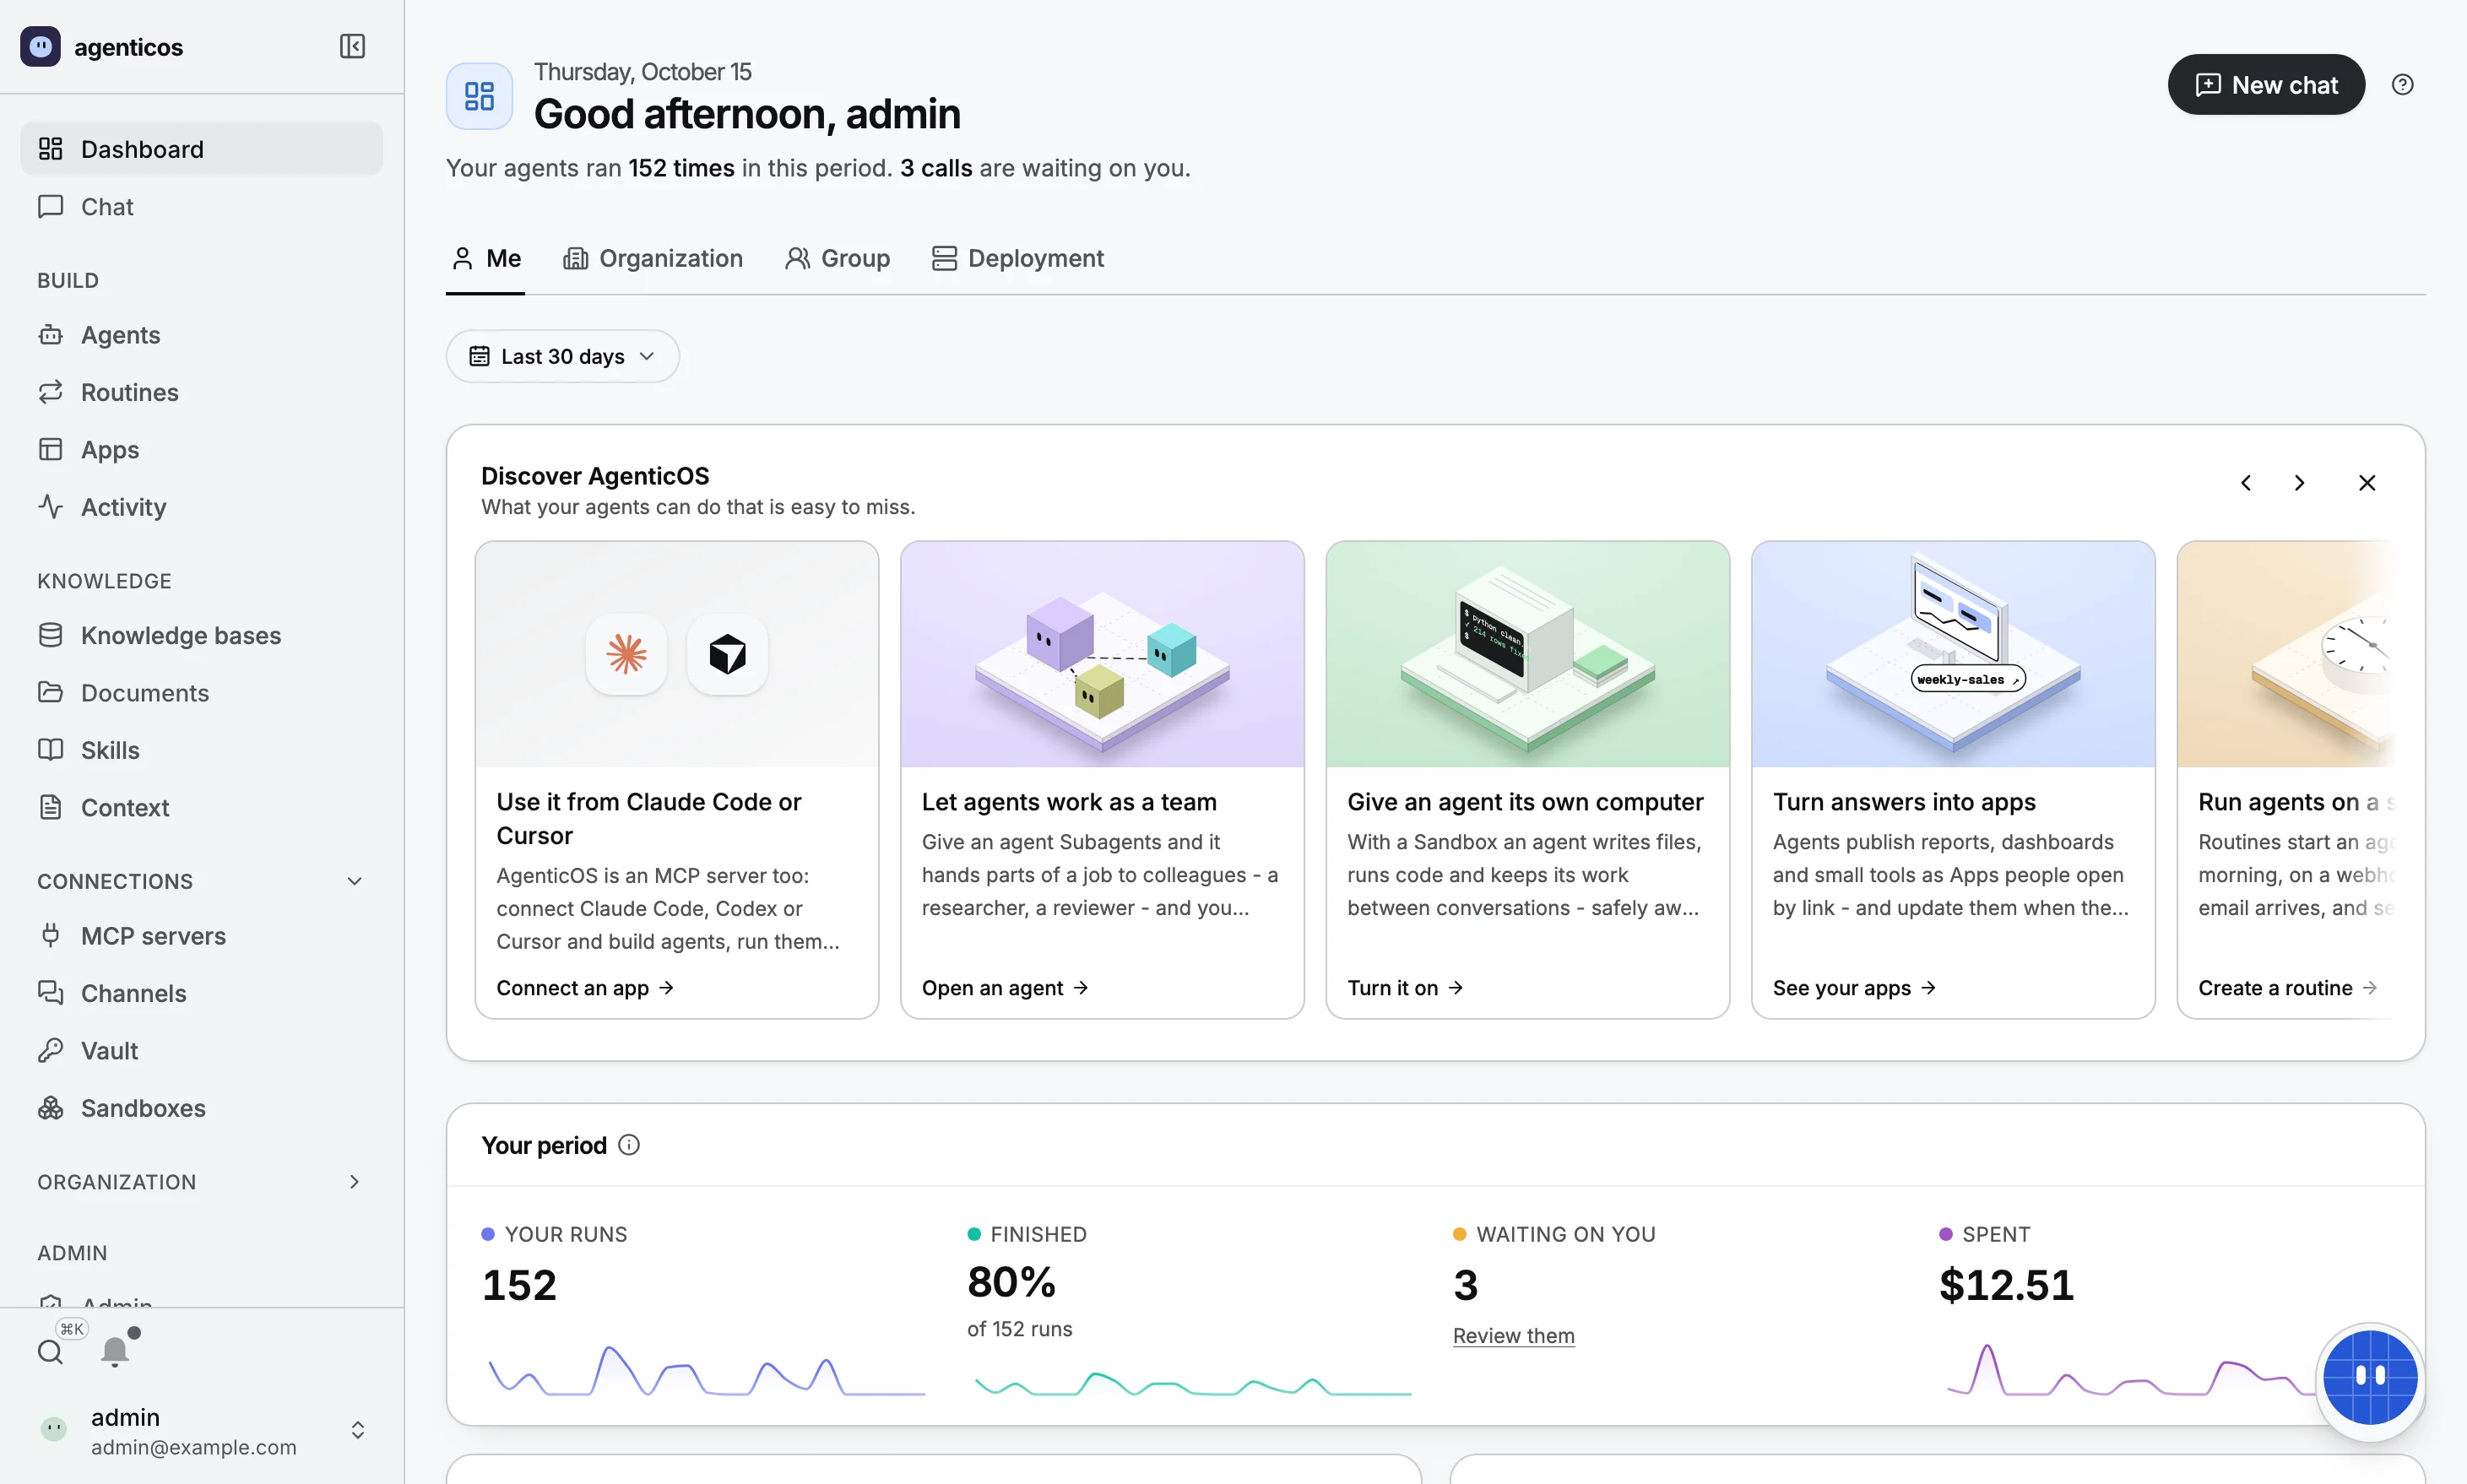Open Sandboxes in the sidebar
The height and width of the screenshot is (1484, 2467).
201,1108
